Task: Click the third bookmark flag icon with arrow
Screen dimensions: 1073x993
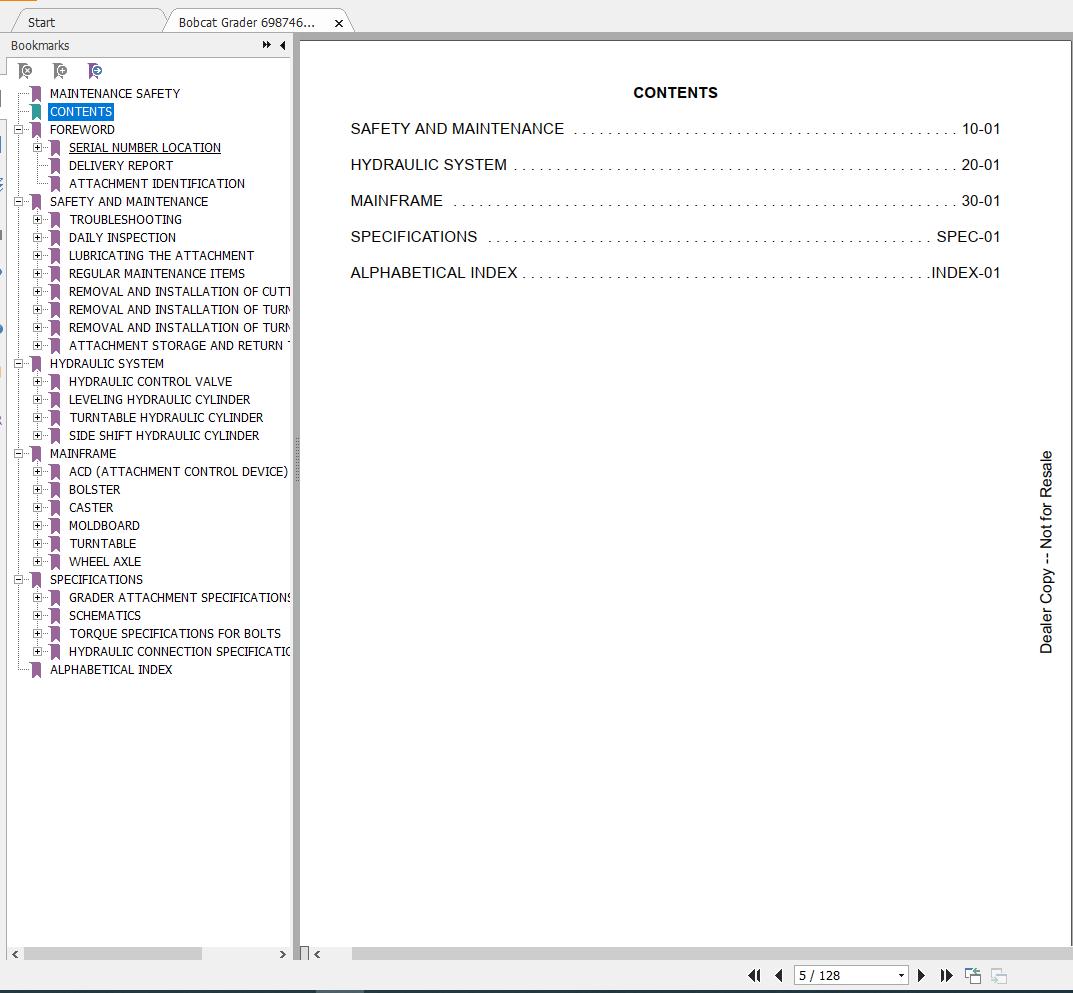Action: [95, 70]
